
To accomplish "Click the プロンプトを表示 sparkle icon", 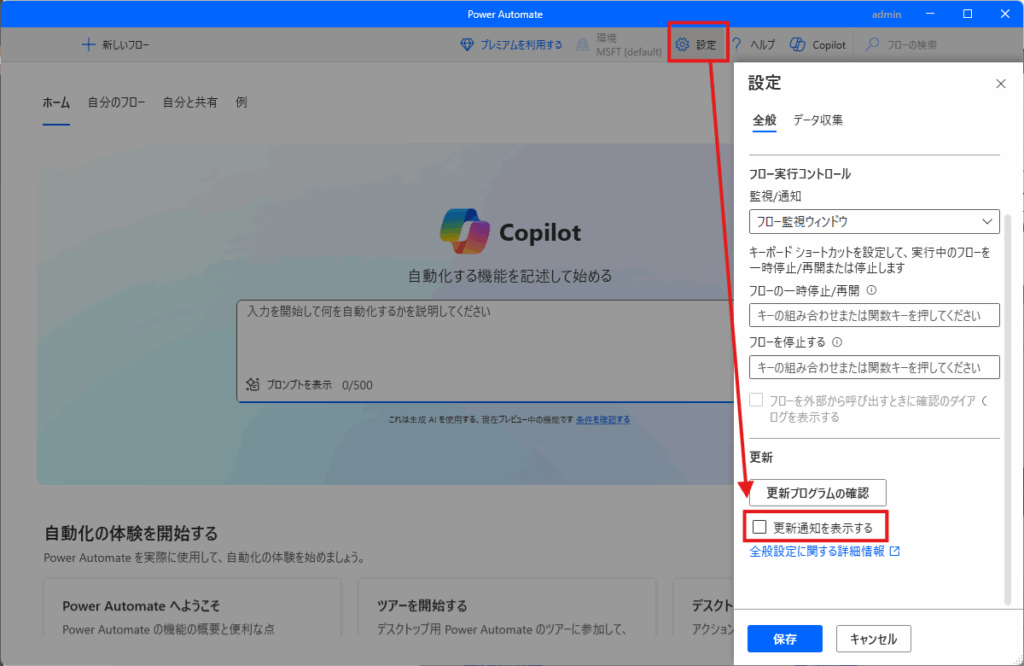I will click(x=253, y=385).
